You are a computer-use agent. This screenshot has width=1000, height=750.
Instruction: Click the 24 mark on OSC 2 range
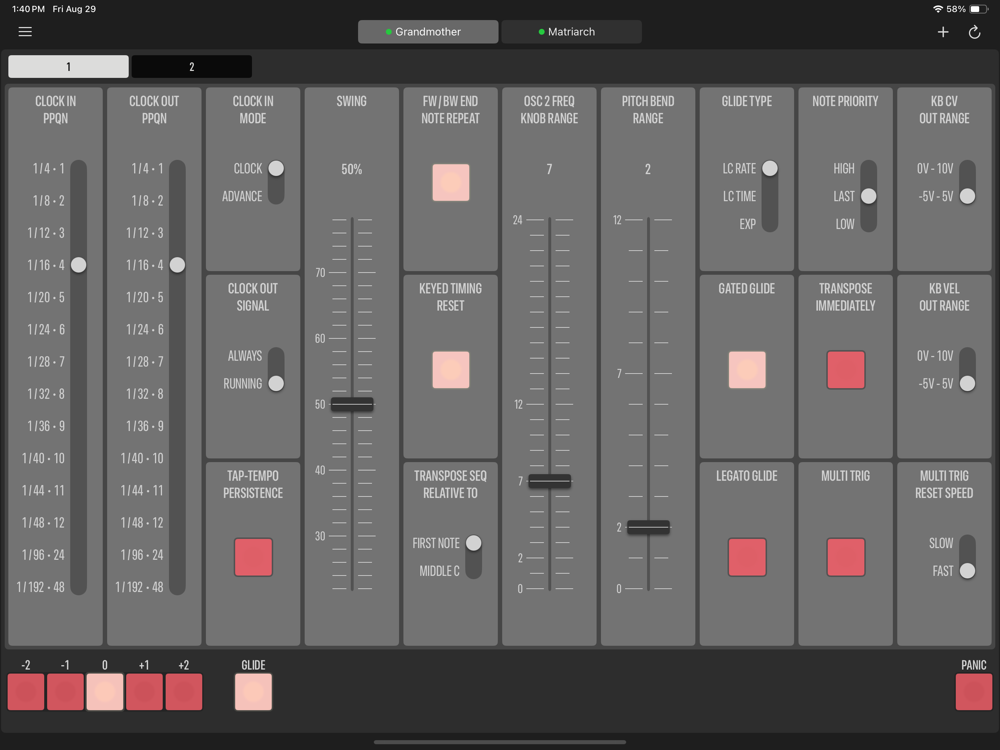pyautogui.click(x=517, y=220)
